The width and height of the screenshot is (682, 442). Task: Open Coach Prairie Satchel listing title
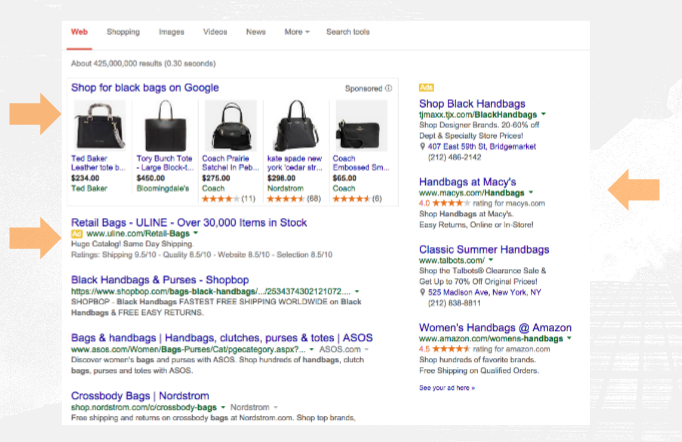click(231, 163)
